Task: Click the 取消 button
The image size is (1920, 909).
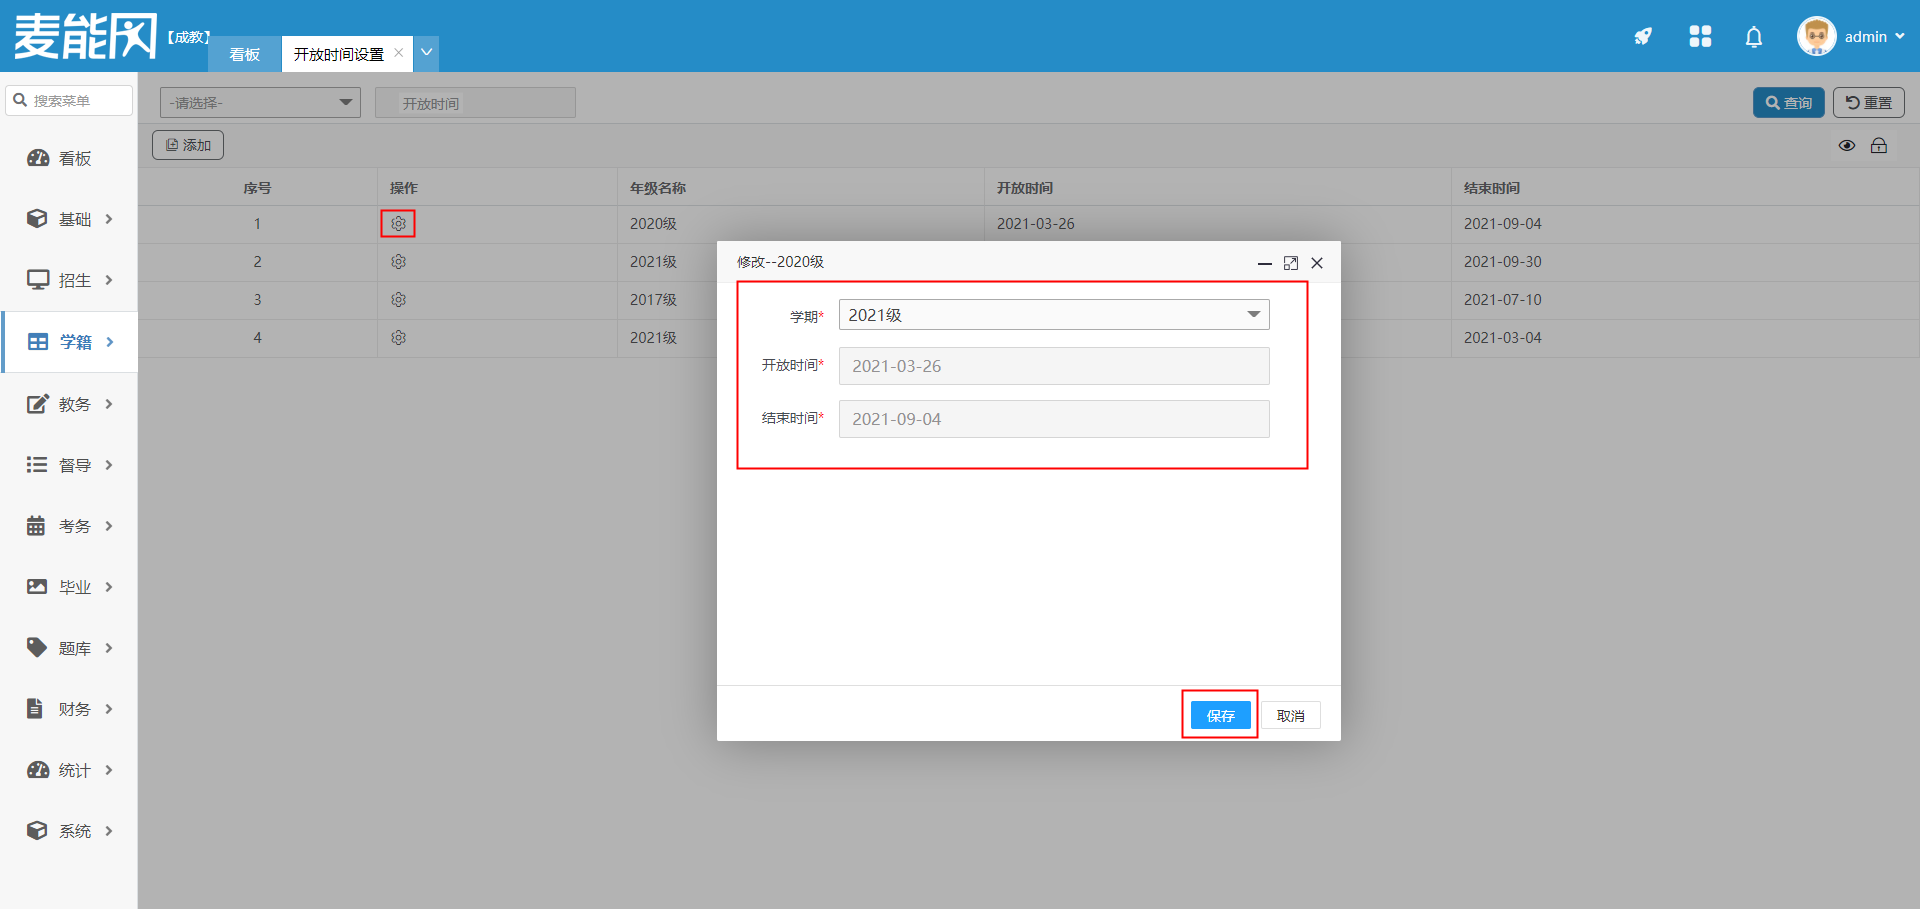Action: (1290, 716)
